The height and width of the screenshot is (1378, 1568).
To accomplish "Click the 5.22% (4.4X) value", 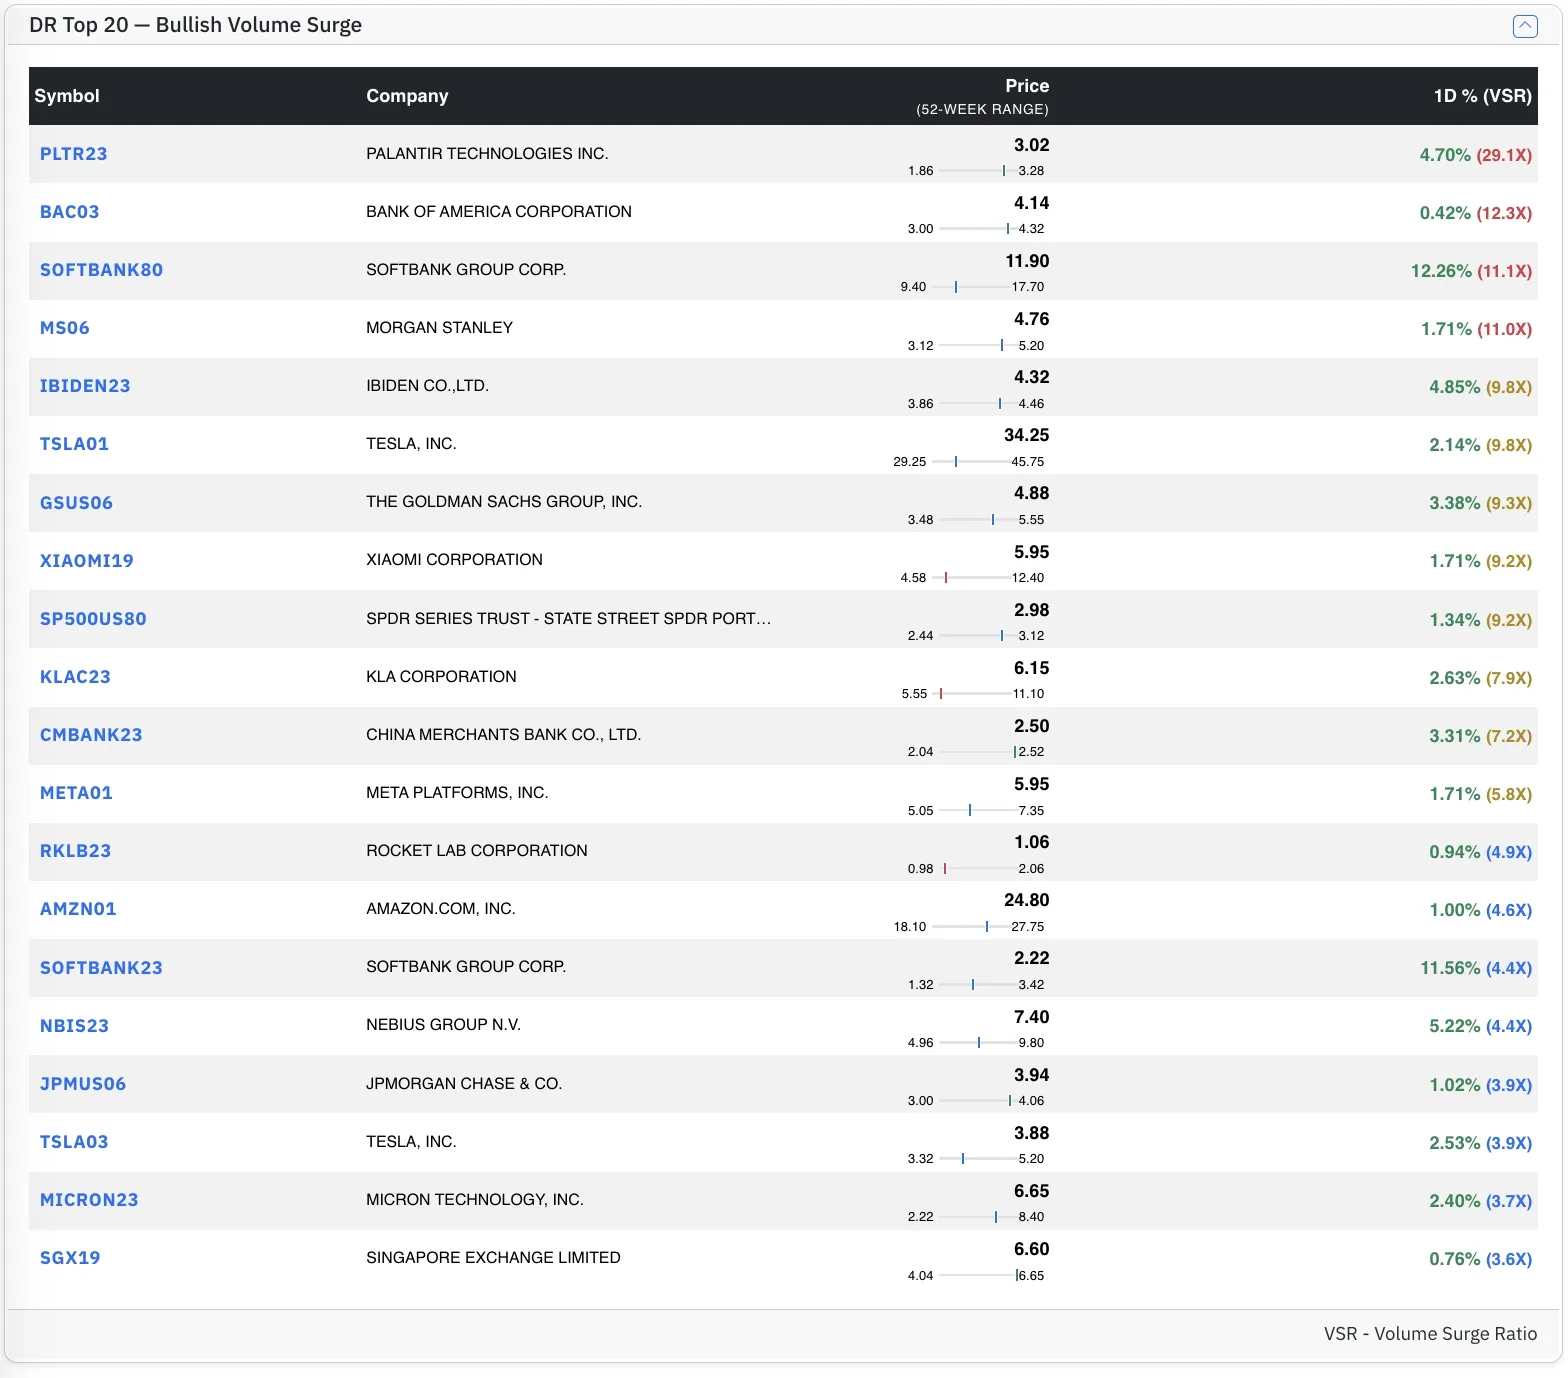I will (x=1481, y=1026).
